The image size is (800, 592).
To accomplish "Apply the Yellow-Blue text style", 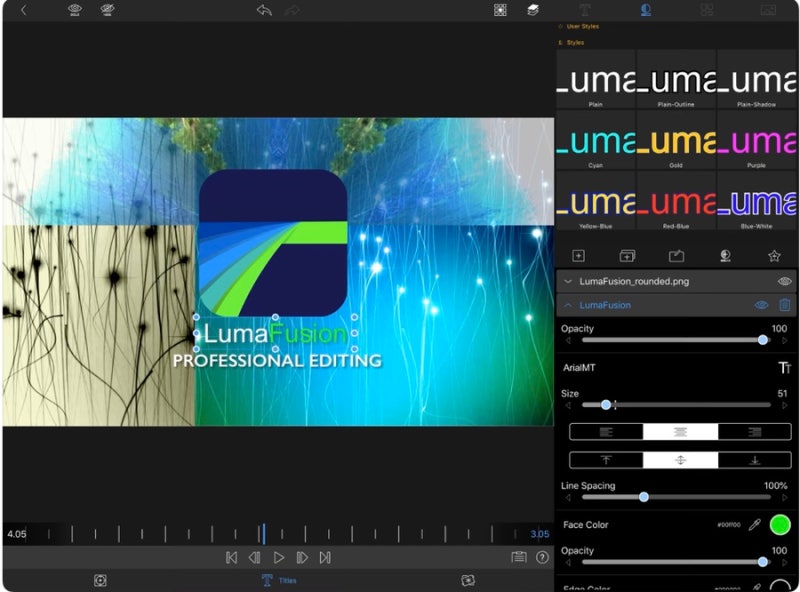I will click(x=595, y=201).
